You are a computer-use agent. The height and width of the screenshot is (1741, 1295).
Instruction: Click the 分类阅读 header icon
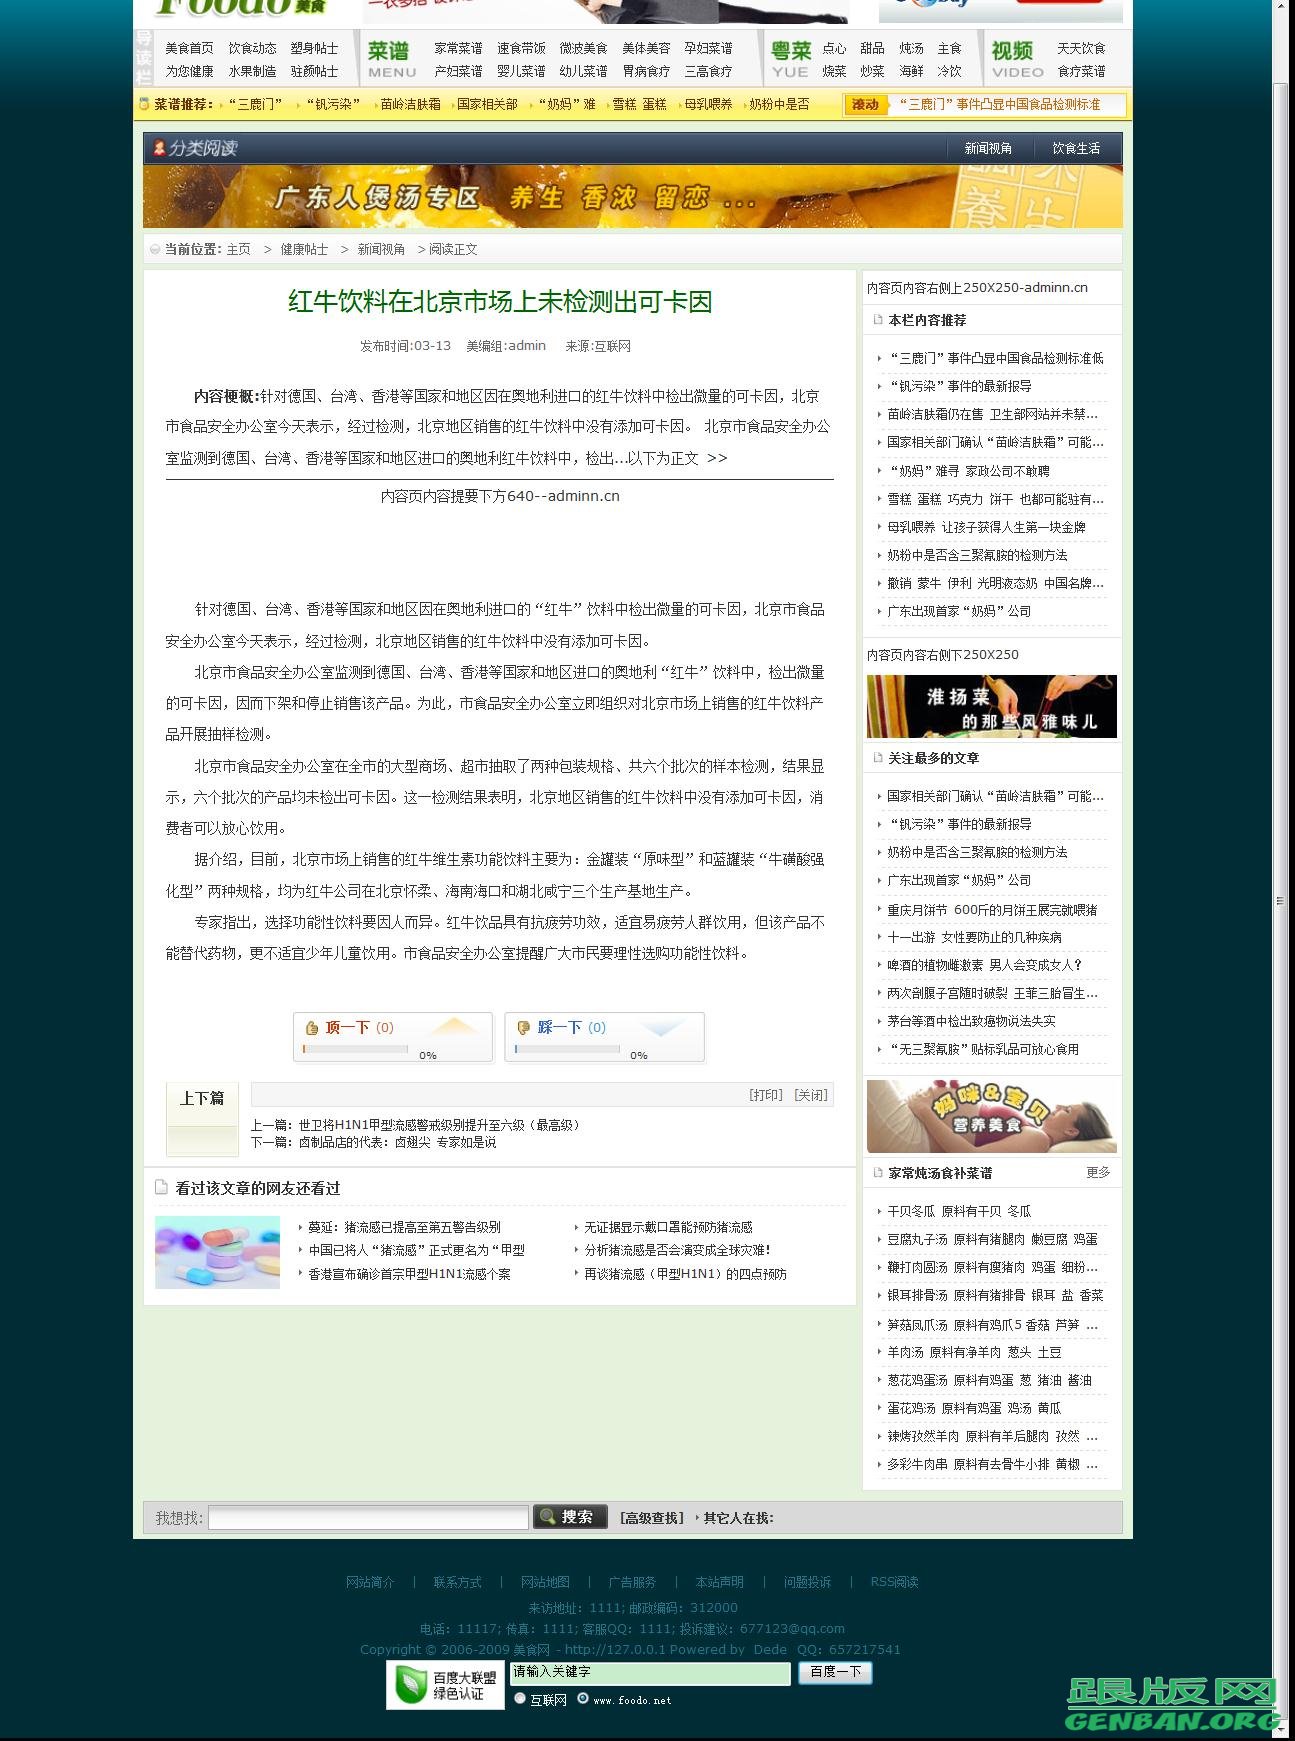(159, 148)
